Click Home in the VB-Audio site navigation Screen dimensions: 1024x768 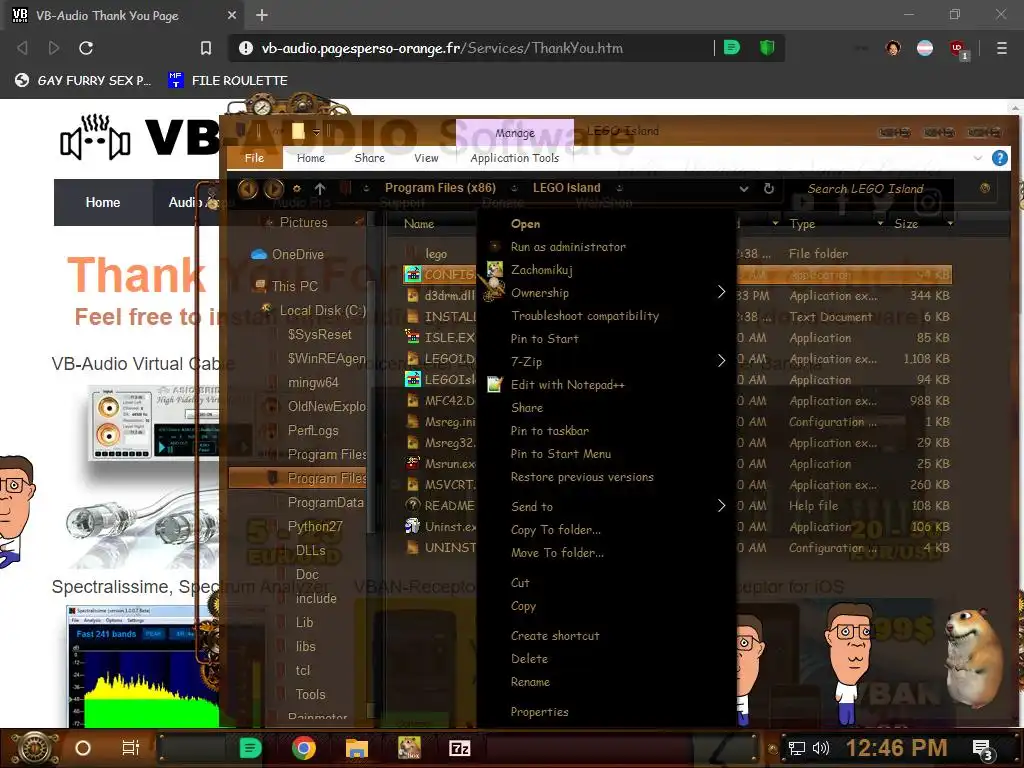(103, 202)
